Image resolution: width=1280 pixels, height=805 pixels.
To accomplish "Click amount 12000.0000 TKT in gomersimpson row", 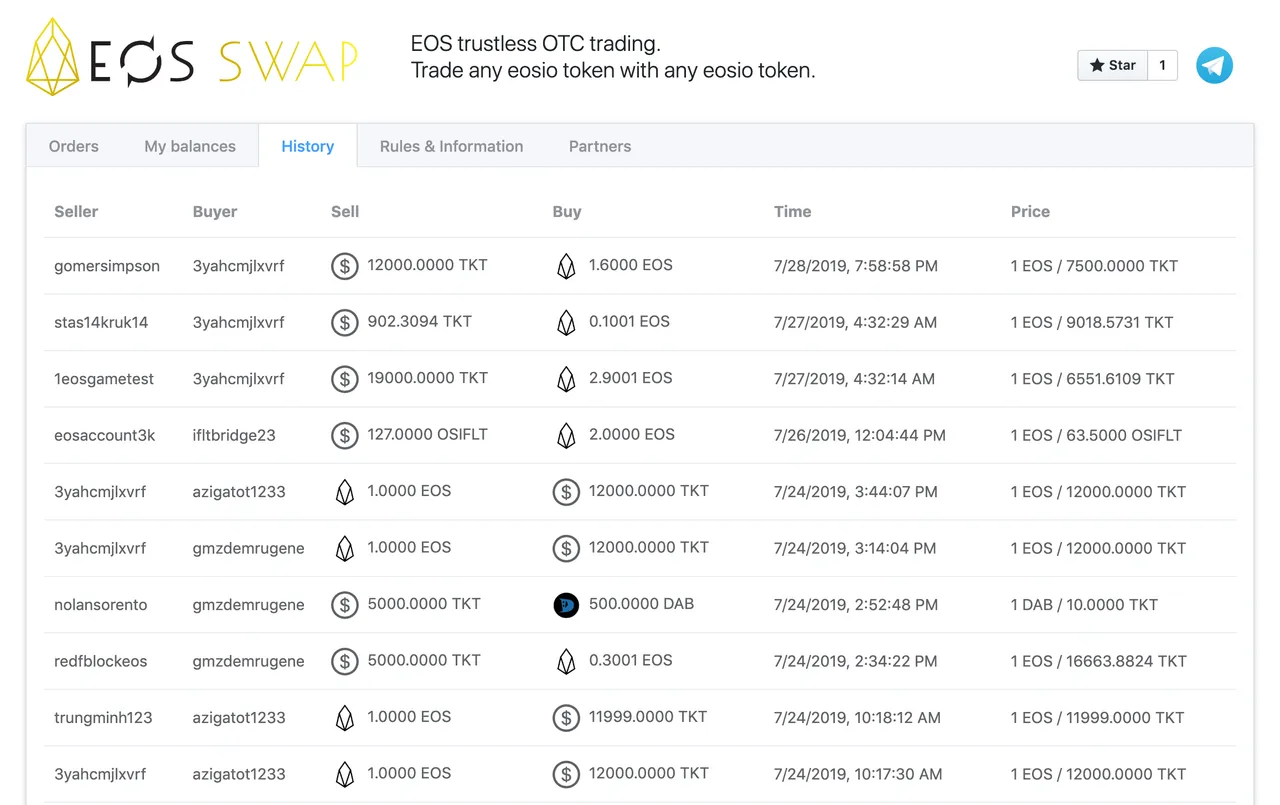I will point(428,265).
